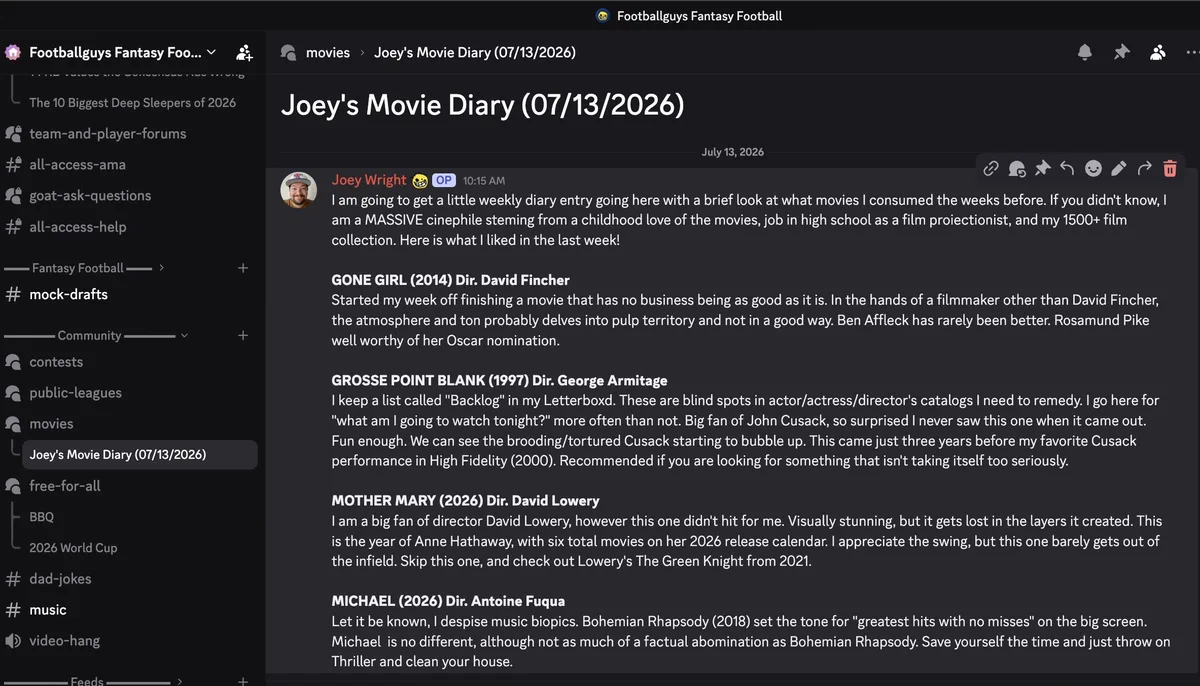1200x686 pixels.
Task: Edit the message using the pencil icon
Action: pos(1119,168)
